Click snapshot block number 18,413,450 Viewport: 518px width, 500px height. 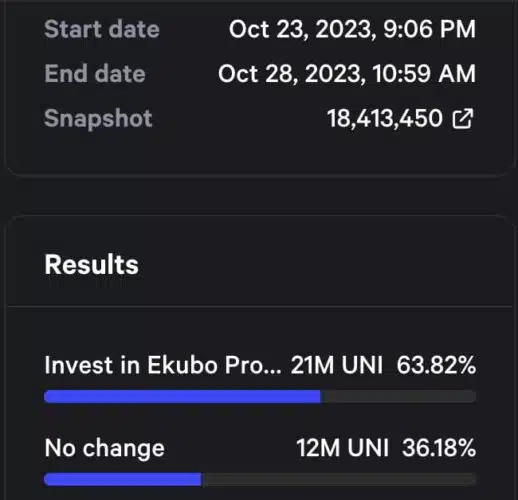(x=384, y=118)
